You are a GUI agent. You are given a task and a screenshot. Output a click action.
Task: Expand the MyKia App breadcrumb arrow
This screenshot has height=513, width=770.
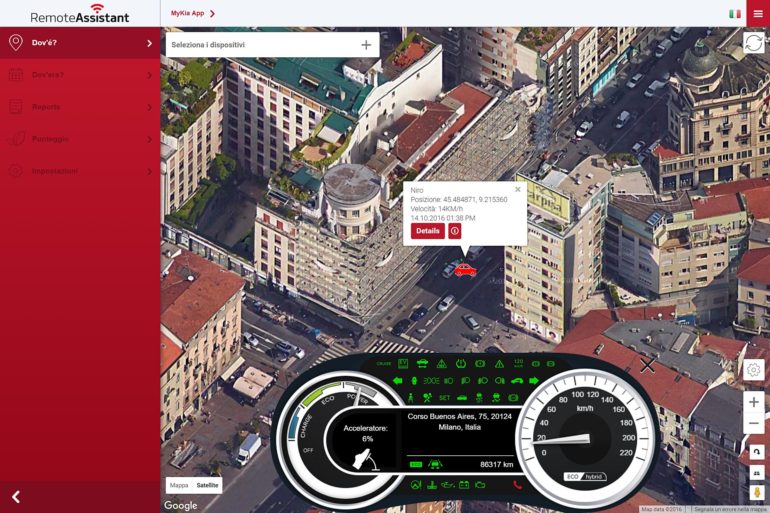tap(213, 14)
